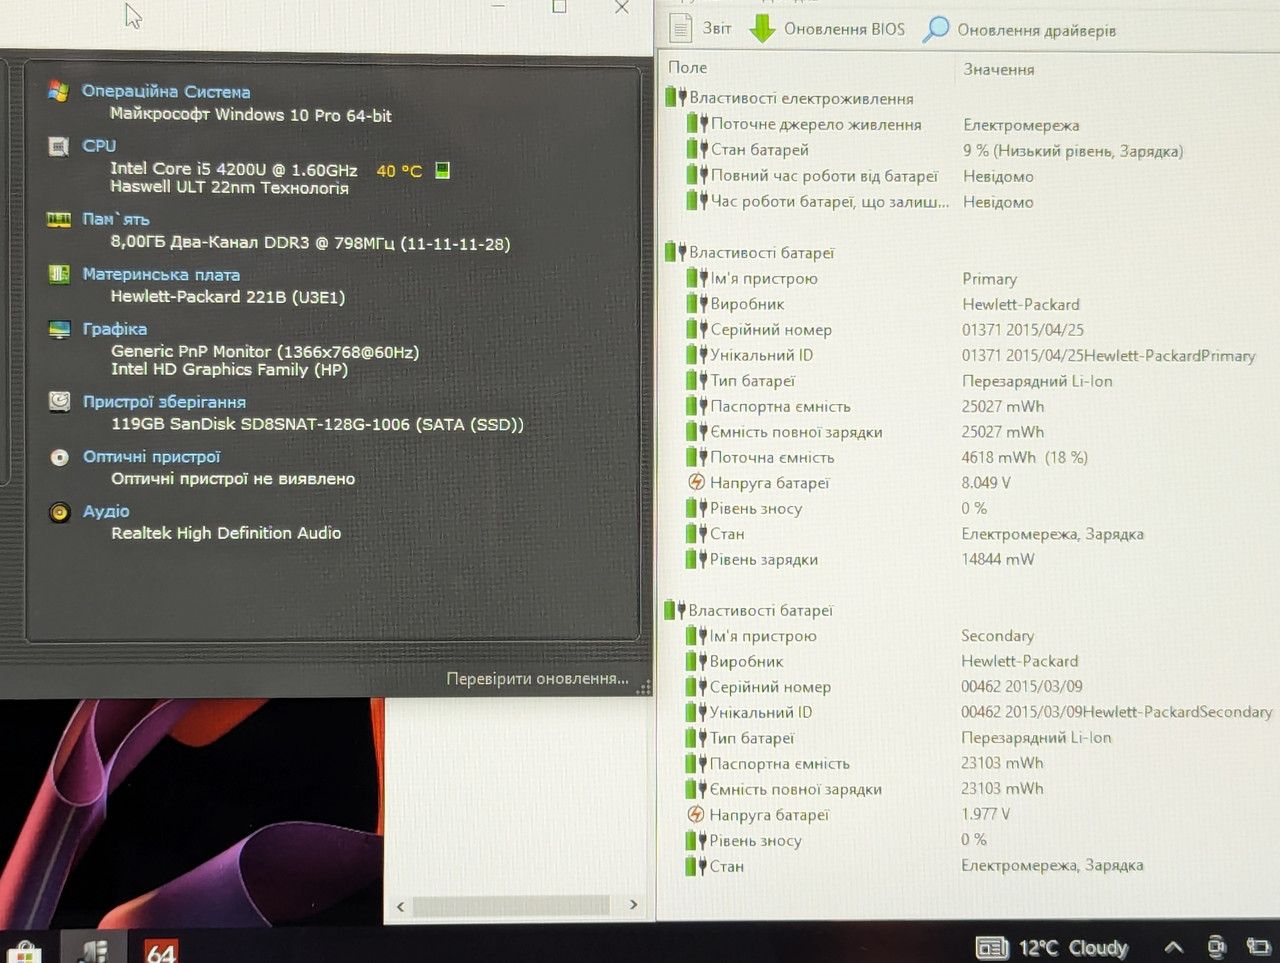Show hidden system tray icons
Screen dimensions: 1280x963
pos(1174,947)
